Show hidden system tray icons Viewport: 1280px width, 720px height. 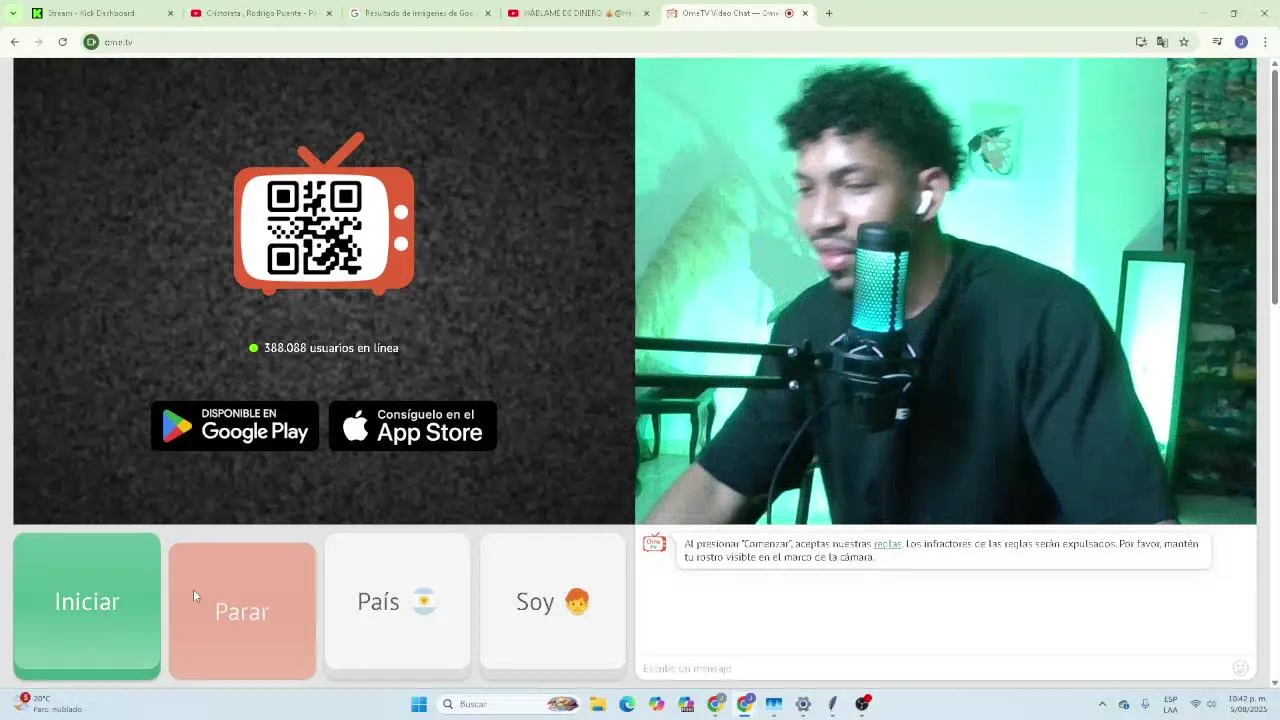(x=1102, y=704)
